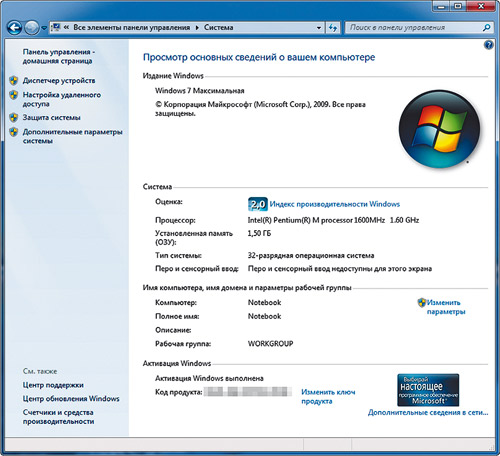
Task: Click the shield icon beside Защита системы
Action: 13,117
